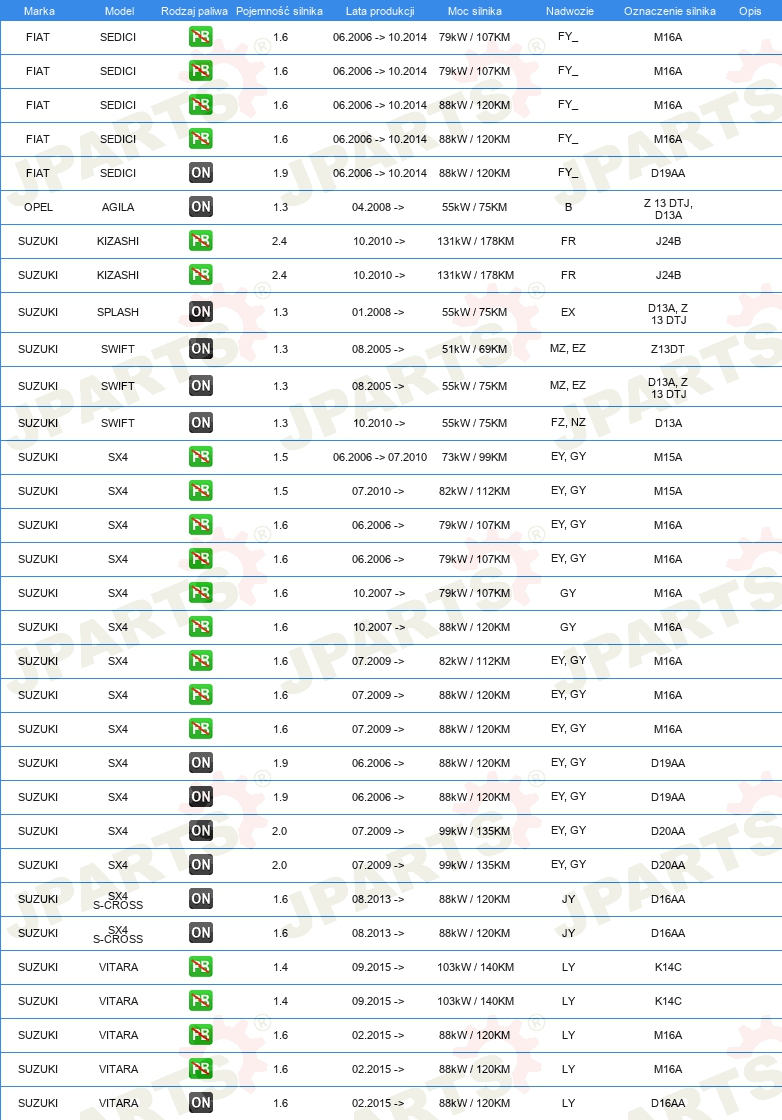Click the 73kW / 99KM power cell
The image size is (782, 1120).
474,457
